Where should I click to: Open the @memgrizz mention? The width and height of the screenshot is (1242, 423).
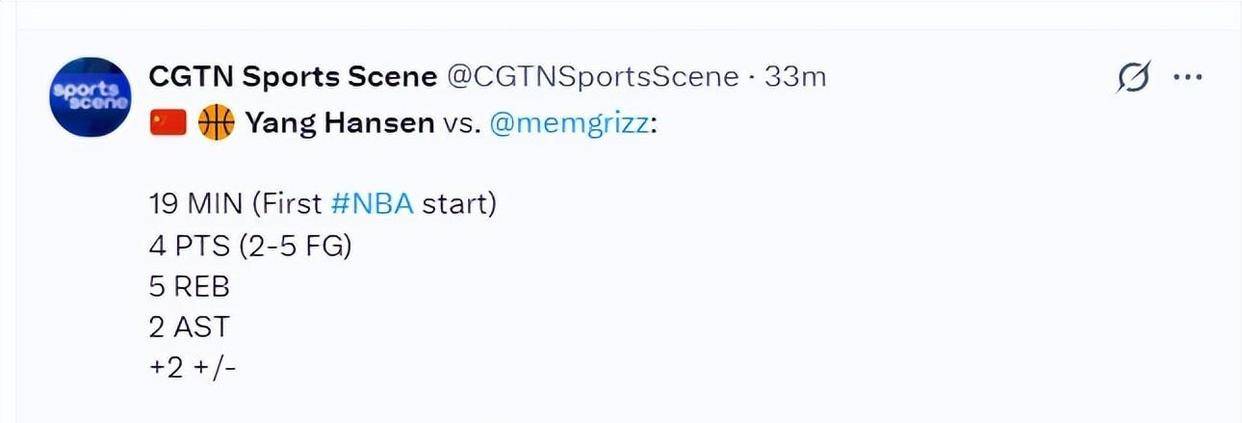tap(569, 123)
